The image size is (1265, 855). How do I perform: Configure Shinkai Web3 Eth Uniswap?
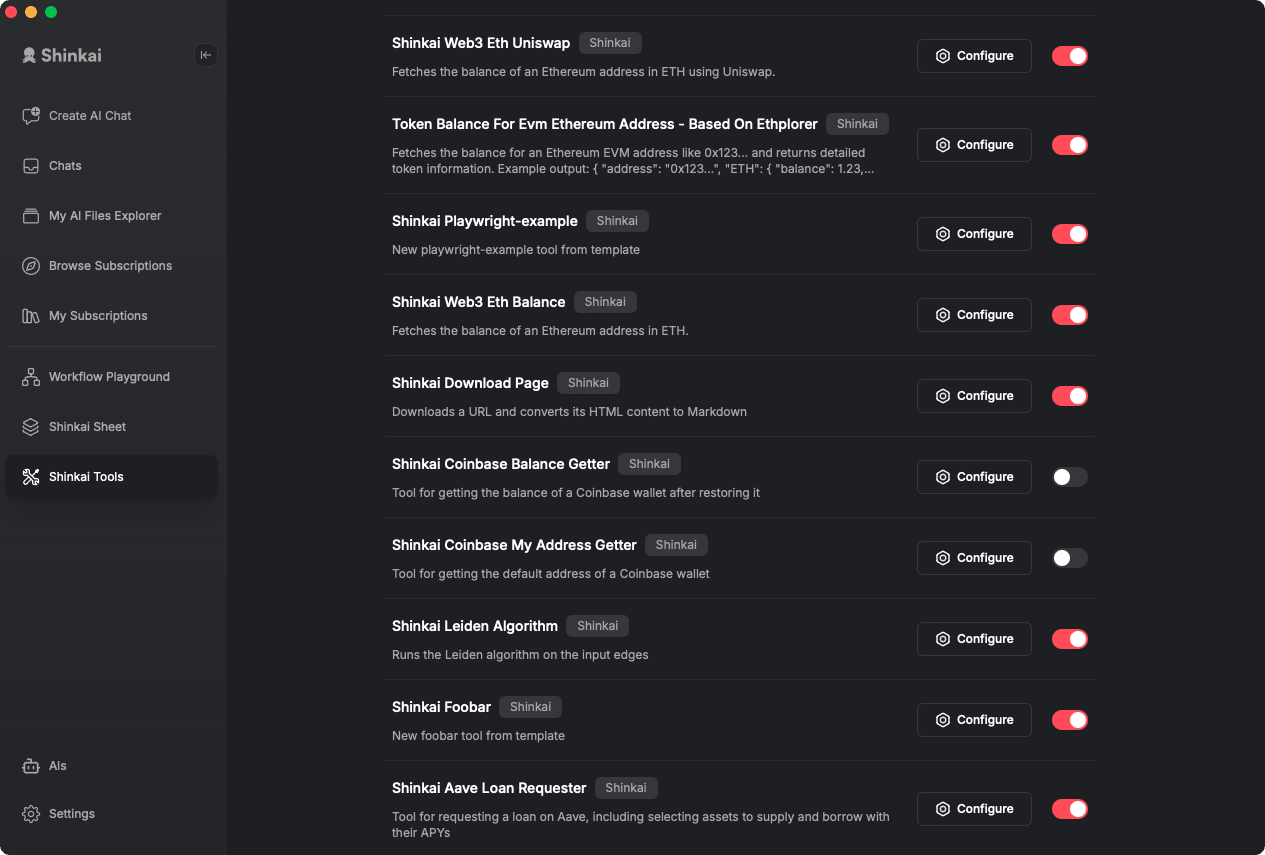coord(974,56)
